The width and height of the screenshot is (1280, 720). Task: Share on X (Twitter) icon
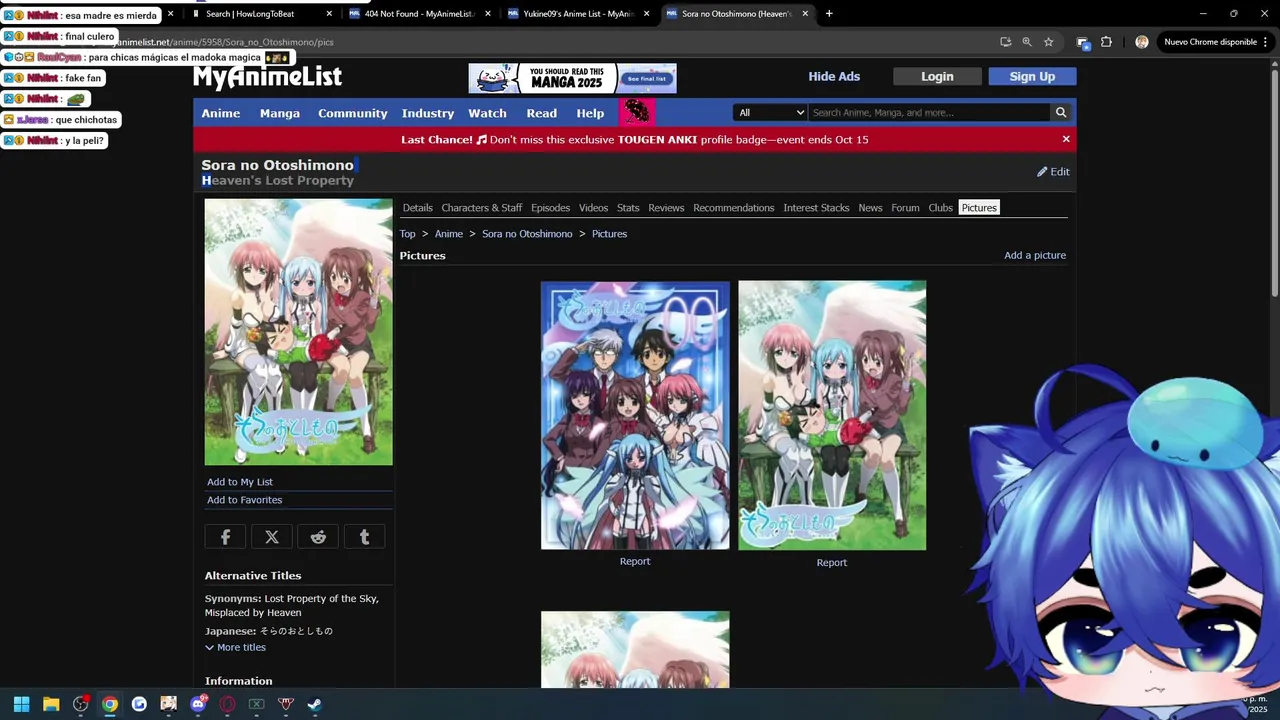click(x=272, y=537)
